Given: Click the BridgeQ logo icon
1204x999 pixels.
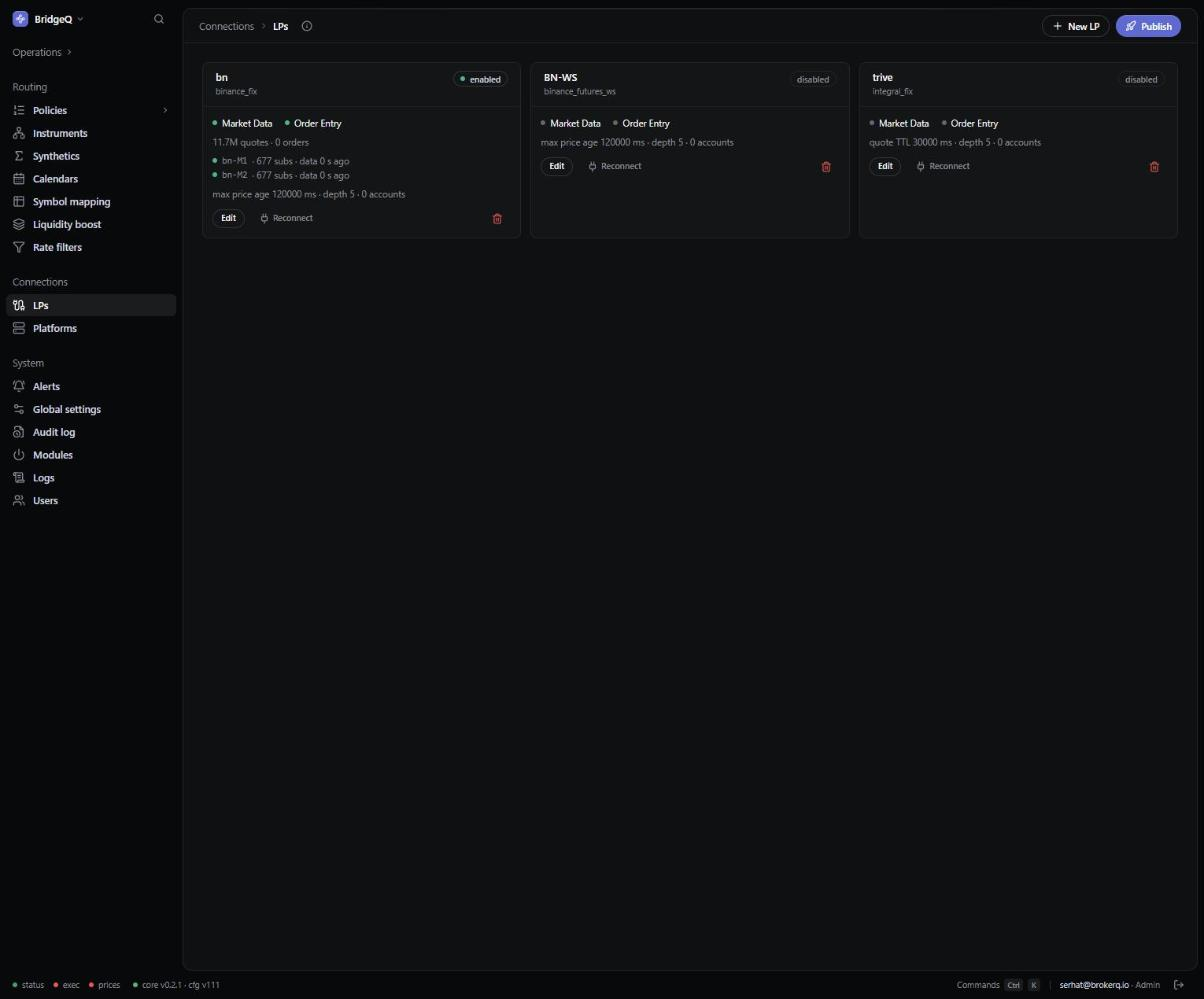Looking at the screenshot, I should (x=20, y=19).
